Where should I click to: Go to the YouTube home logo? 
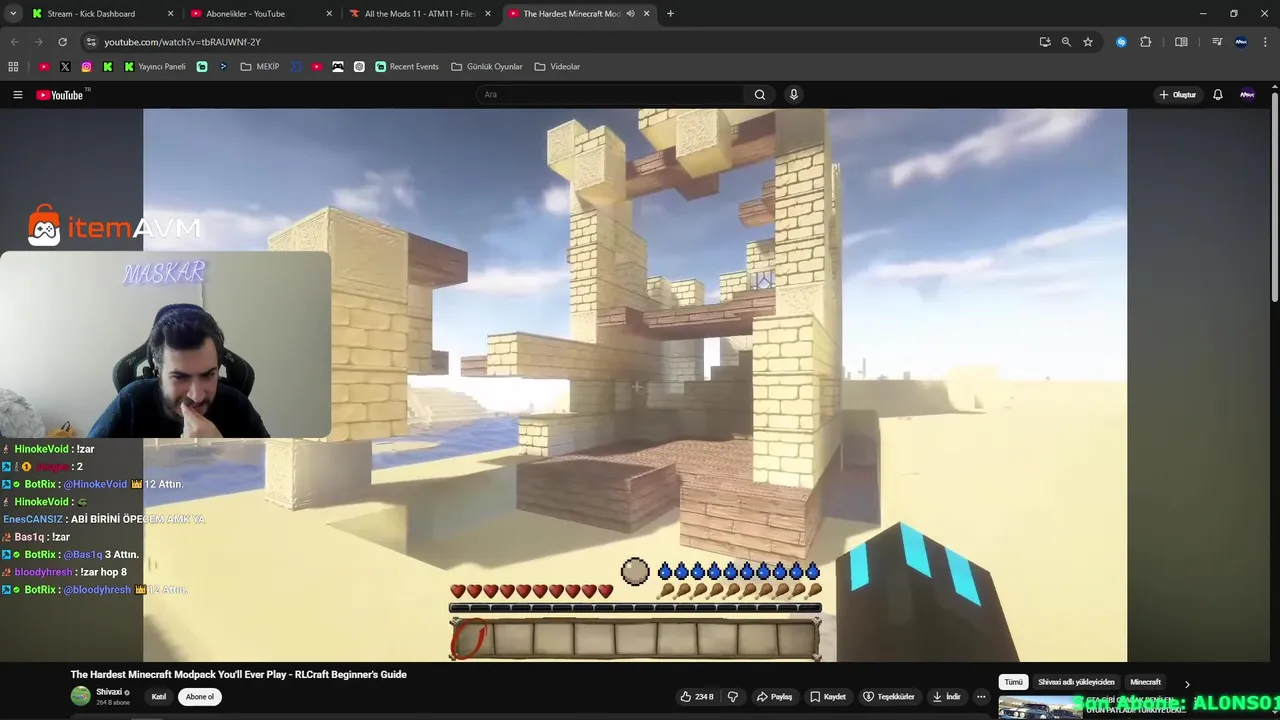coord(61,95)
